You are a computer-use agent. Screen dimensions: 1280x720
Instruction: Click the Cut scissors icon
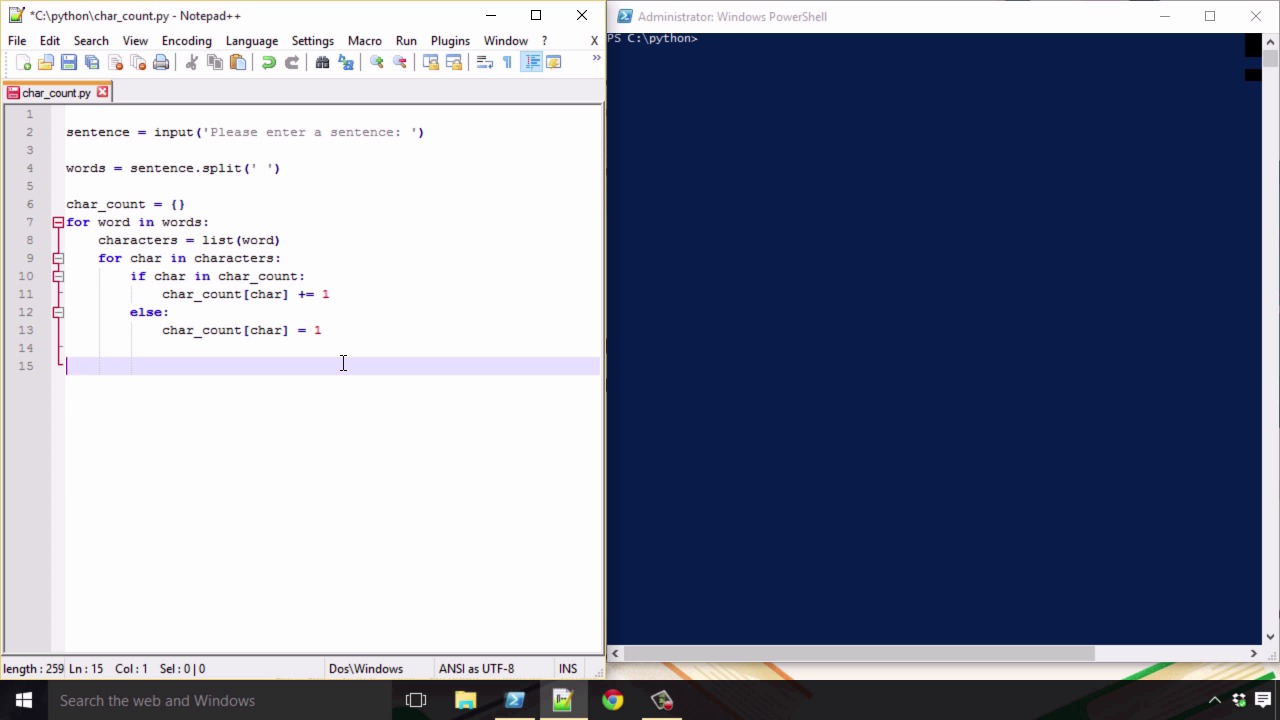coord(191,62)
